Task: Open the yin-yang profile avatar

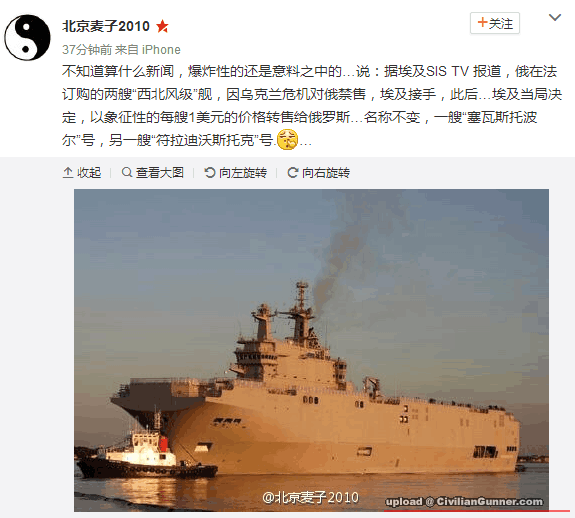Action: point(28,37)
